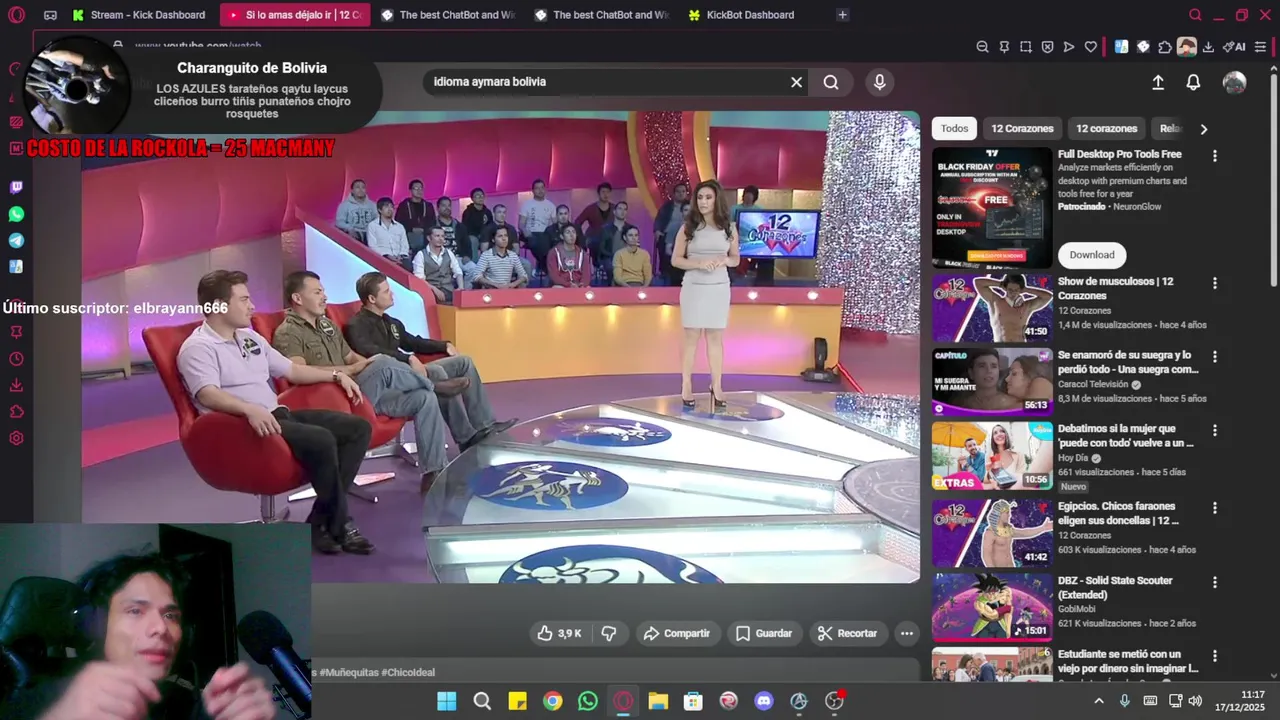Open menu for 'DBZ - Solid State Scouter'
The image size is (1280, 720).
click(1215, 582)
